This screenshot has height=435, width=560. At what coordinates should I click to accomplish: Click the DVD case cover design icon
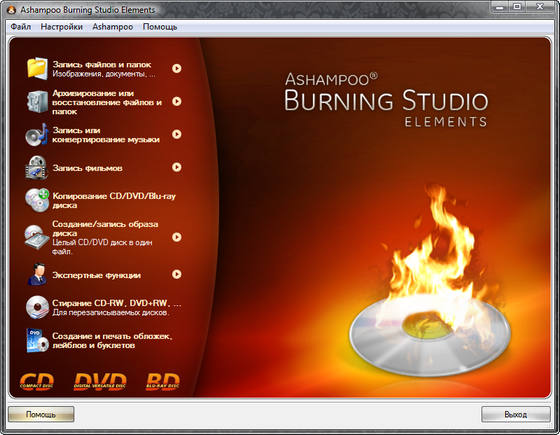pyautogui.click(x=37, y=340)
